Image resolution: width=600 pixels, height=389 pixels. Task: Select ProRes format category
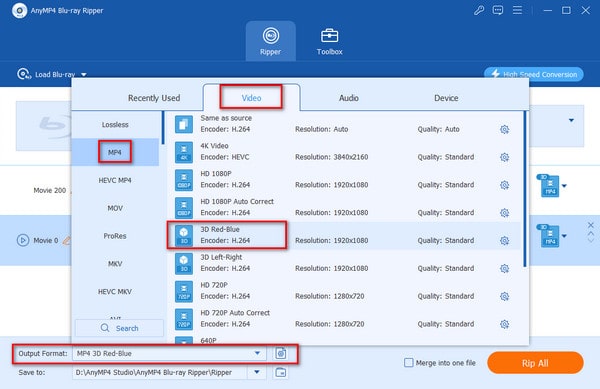(x=115, y=236)
